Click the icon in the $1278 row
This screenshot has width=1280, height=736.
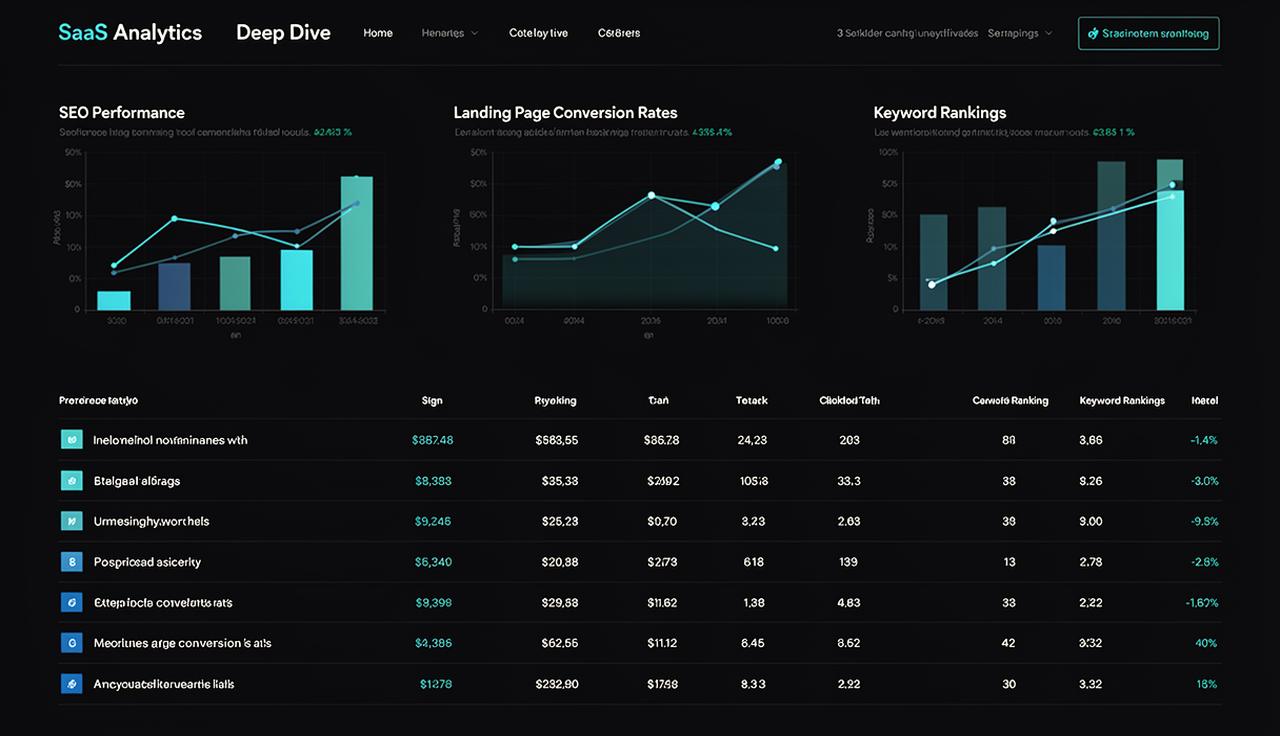tap(71, 684)
